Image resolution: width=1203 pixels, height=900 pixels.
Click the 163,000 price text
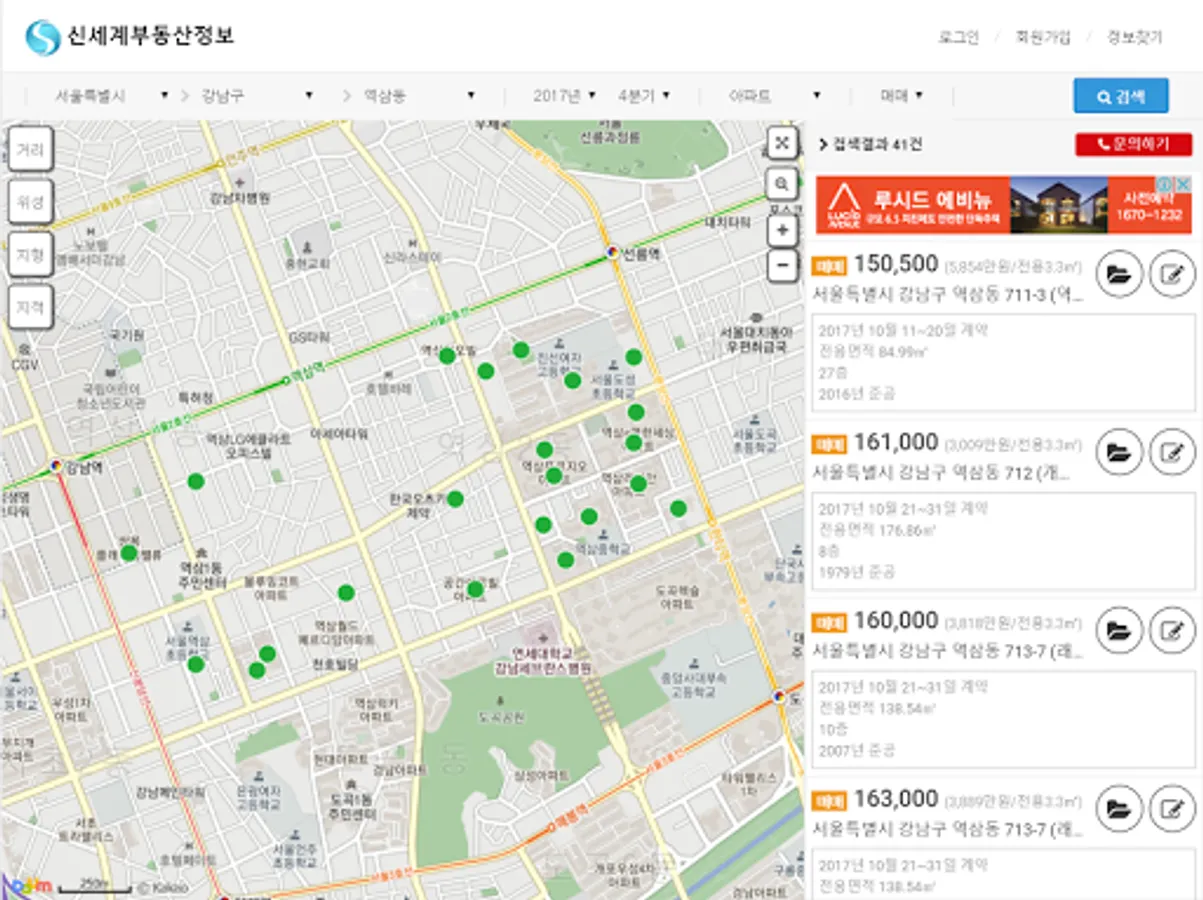click(x=896, y=798)
